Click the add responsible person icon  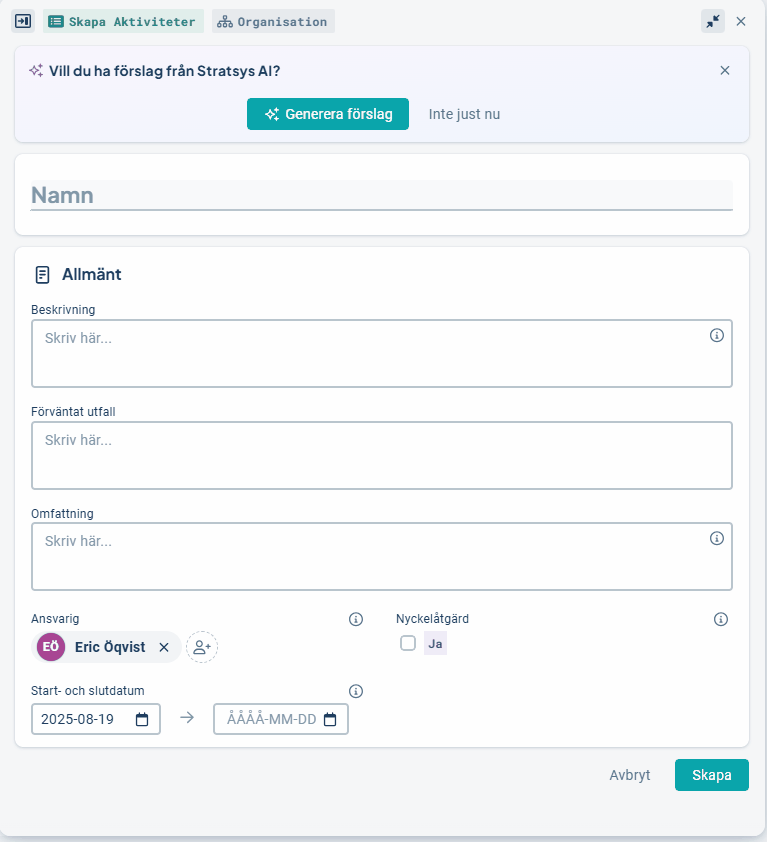click(x=202, y=647)
